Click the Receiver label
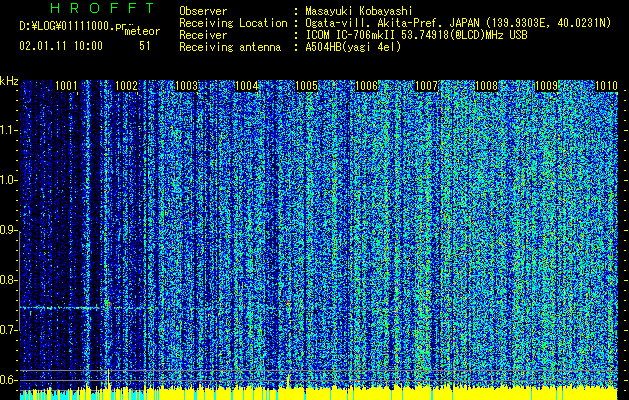This screenshot has height=400, width=629. click(x=203, y=35)
